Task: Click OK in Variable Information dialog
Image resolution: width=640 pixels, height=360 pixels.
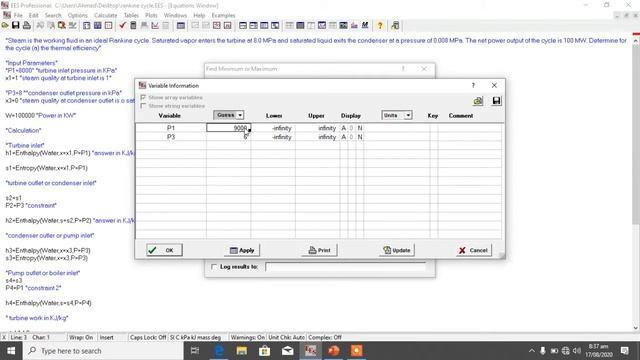Action: tap(164, 250)
